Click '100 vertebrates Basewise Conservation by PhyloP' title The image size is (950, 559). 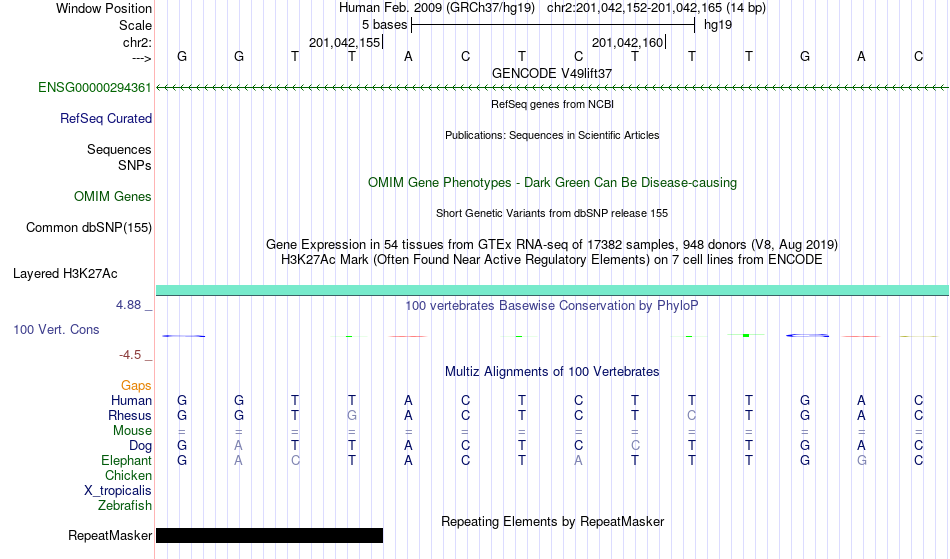pyautogui.click(x=552, y=306)
